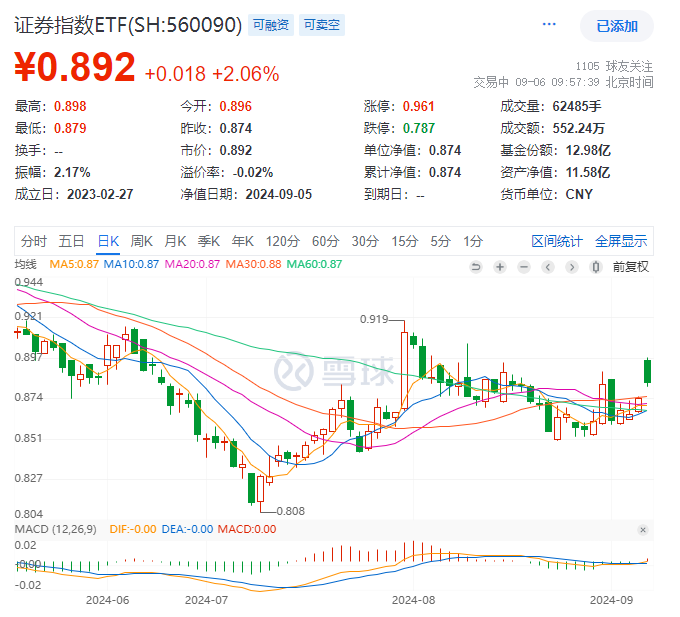Open 全屏显示 fullscreen view
Screen dimensions: 680x617
tap(621, 241)
